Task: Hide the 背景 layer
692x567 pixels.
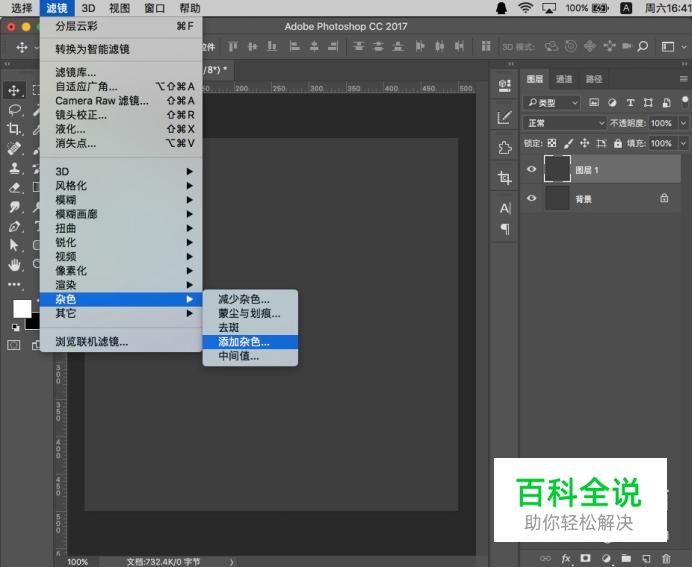Action: (x=531, y=198)
